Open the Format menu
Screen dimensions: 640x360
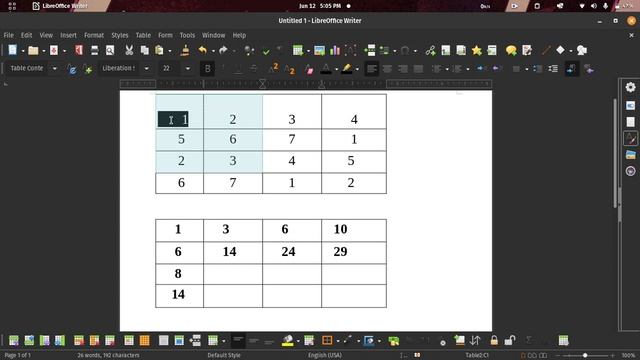pos(94,35)
